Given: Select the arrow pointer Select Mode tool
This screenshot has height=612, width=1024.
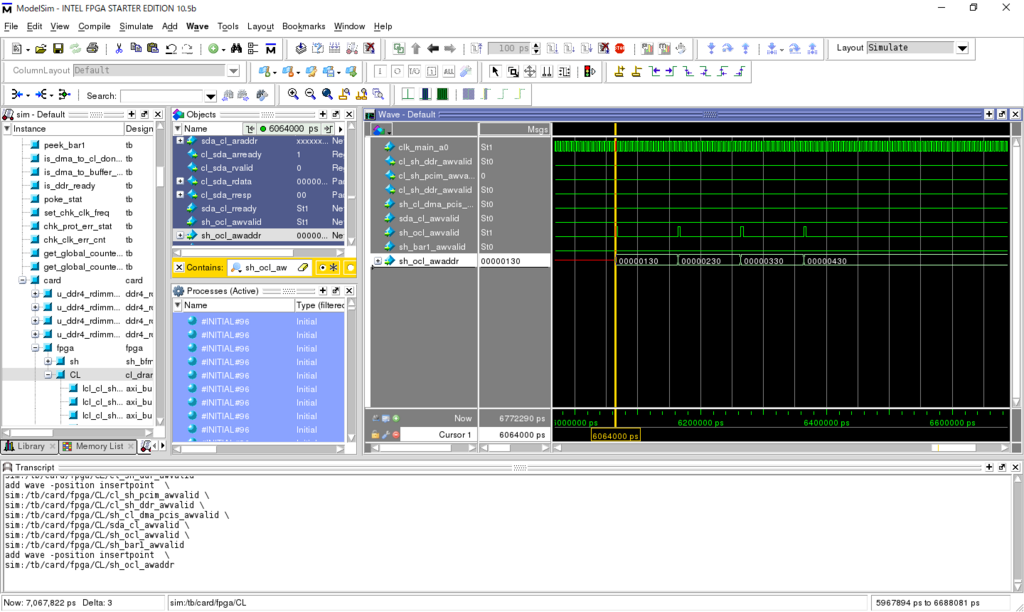Looking at the screenshot, I should (x=495, y=71).
